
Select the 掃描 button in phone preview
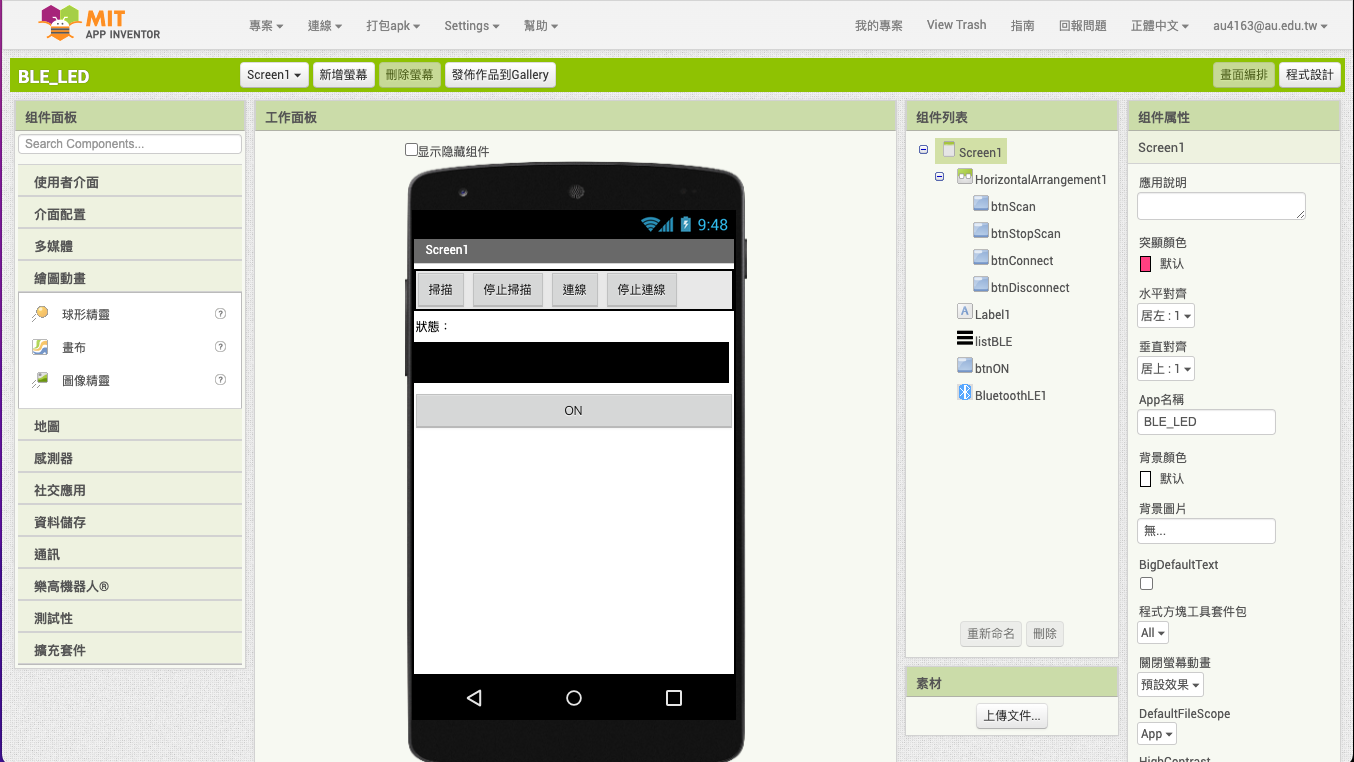(441, 290)
